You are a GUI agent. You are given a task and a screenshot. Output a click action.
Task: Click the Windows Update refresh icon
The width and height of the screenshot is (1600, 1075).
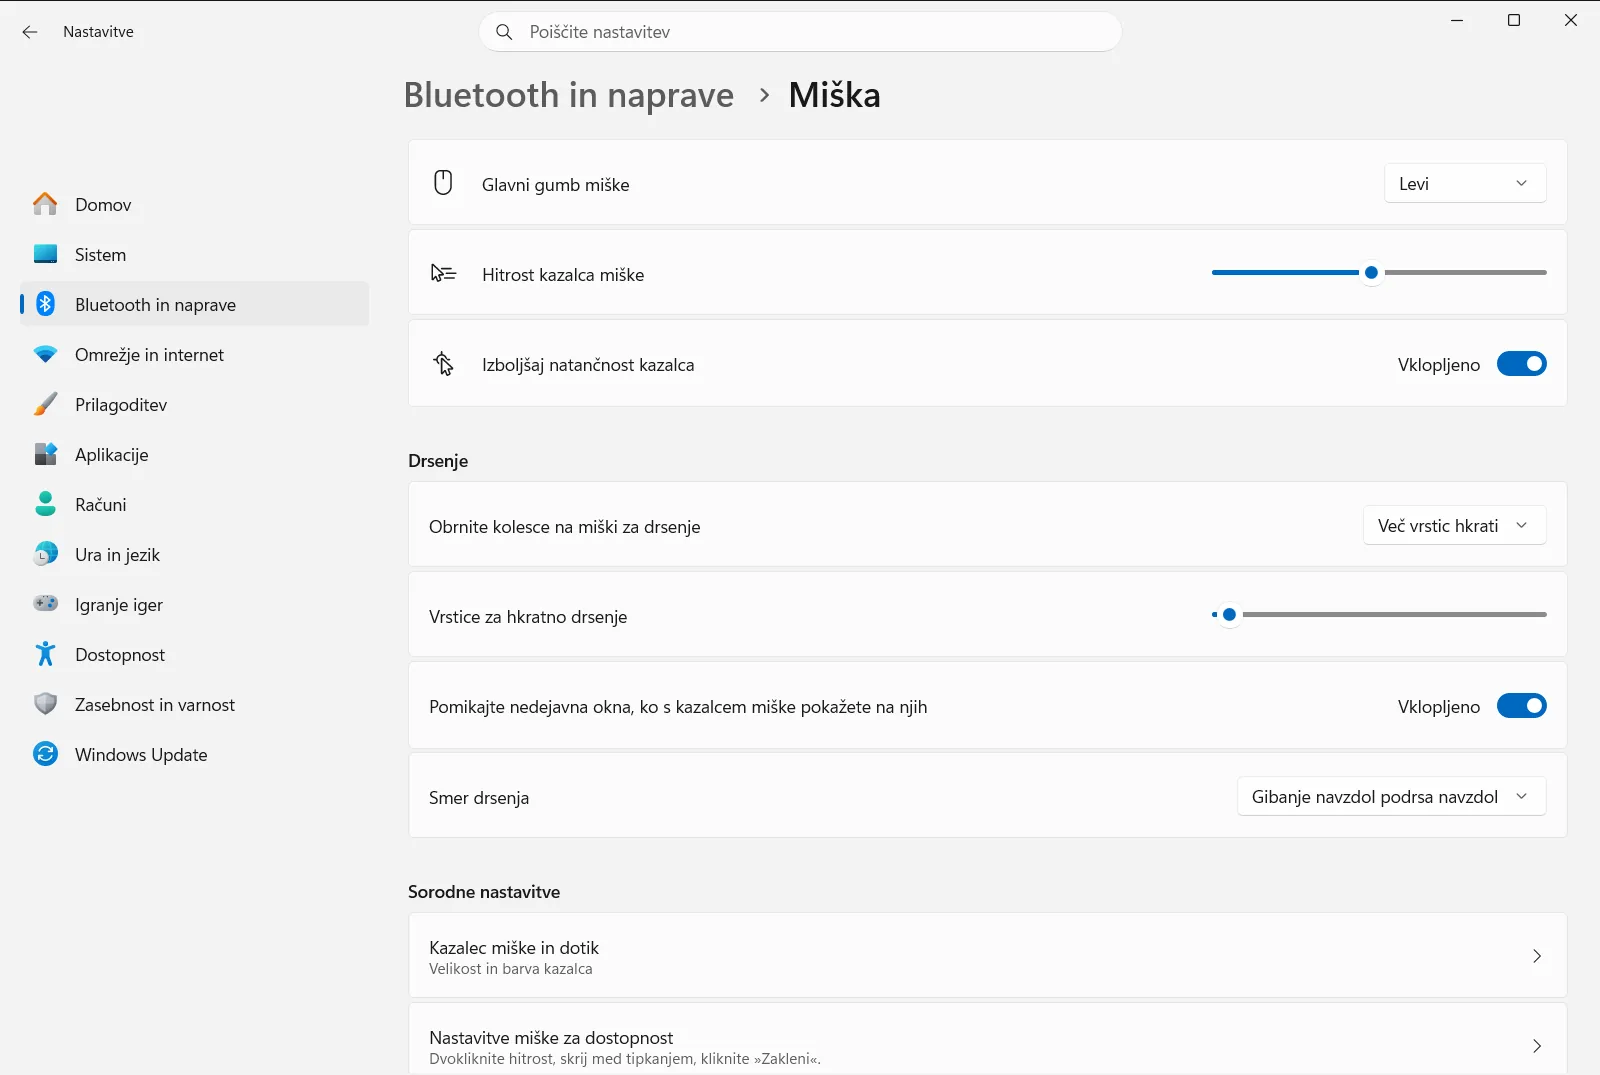click(x=45, y=754)
